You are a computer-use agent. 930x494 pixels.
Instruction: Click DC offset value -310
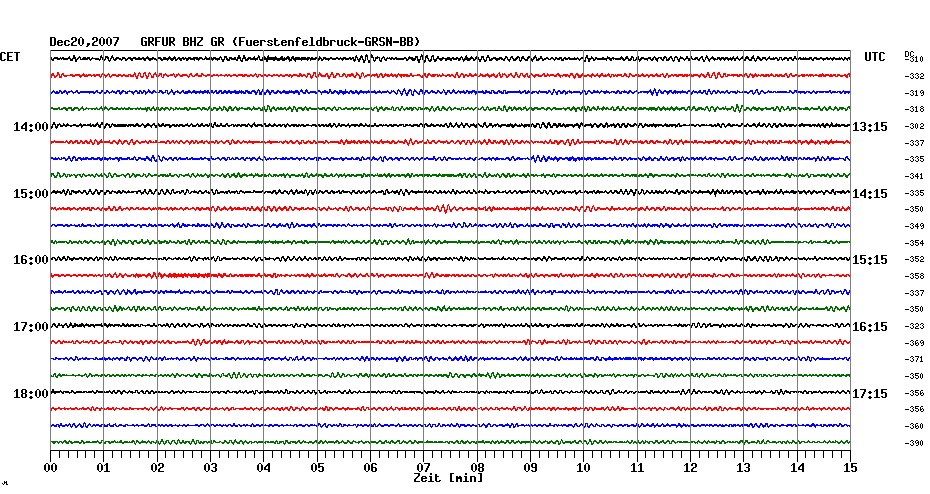(x=915, y=59)
